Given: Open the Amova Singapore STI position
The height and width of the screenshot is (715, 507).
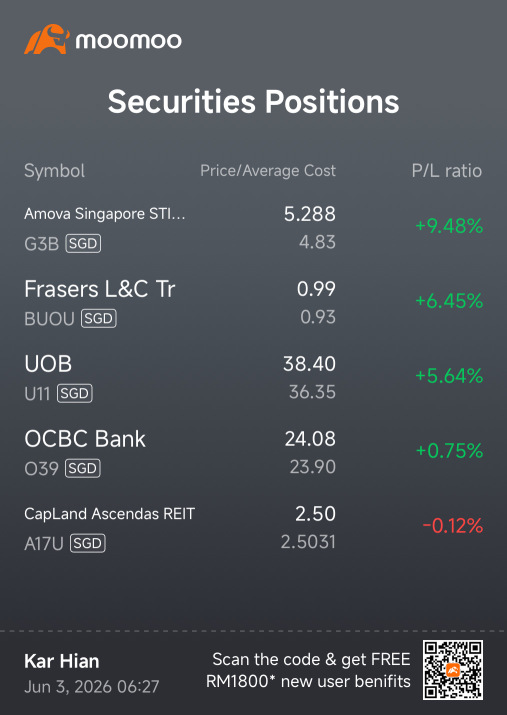Looking at the screenshot, I should (x=254, y=228).
